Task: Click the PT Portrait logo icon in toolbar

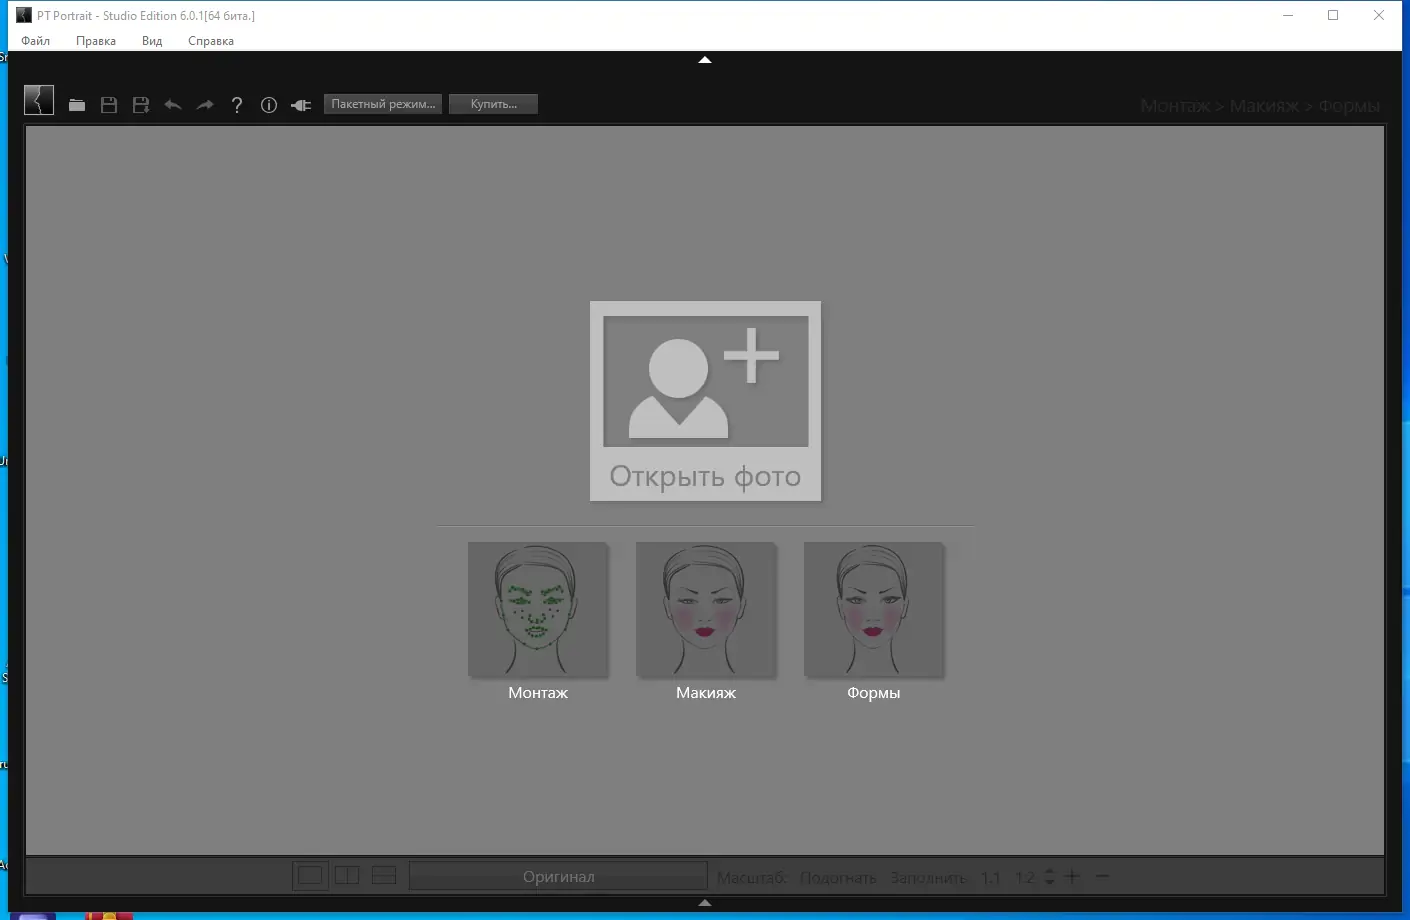Action: (x=39, y=100)
